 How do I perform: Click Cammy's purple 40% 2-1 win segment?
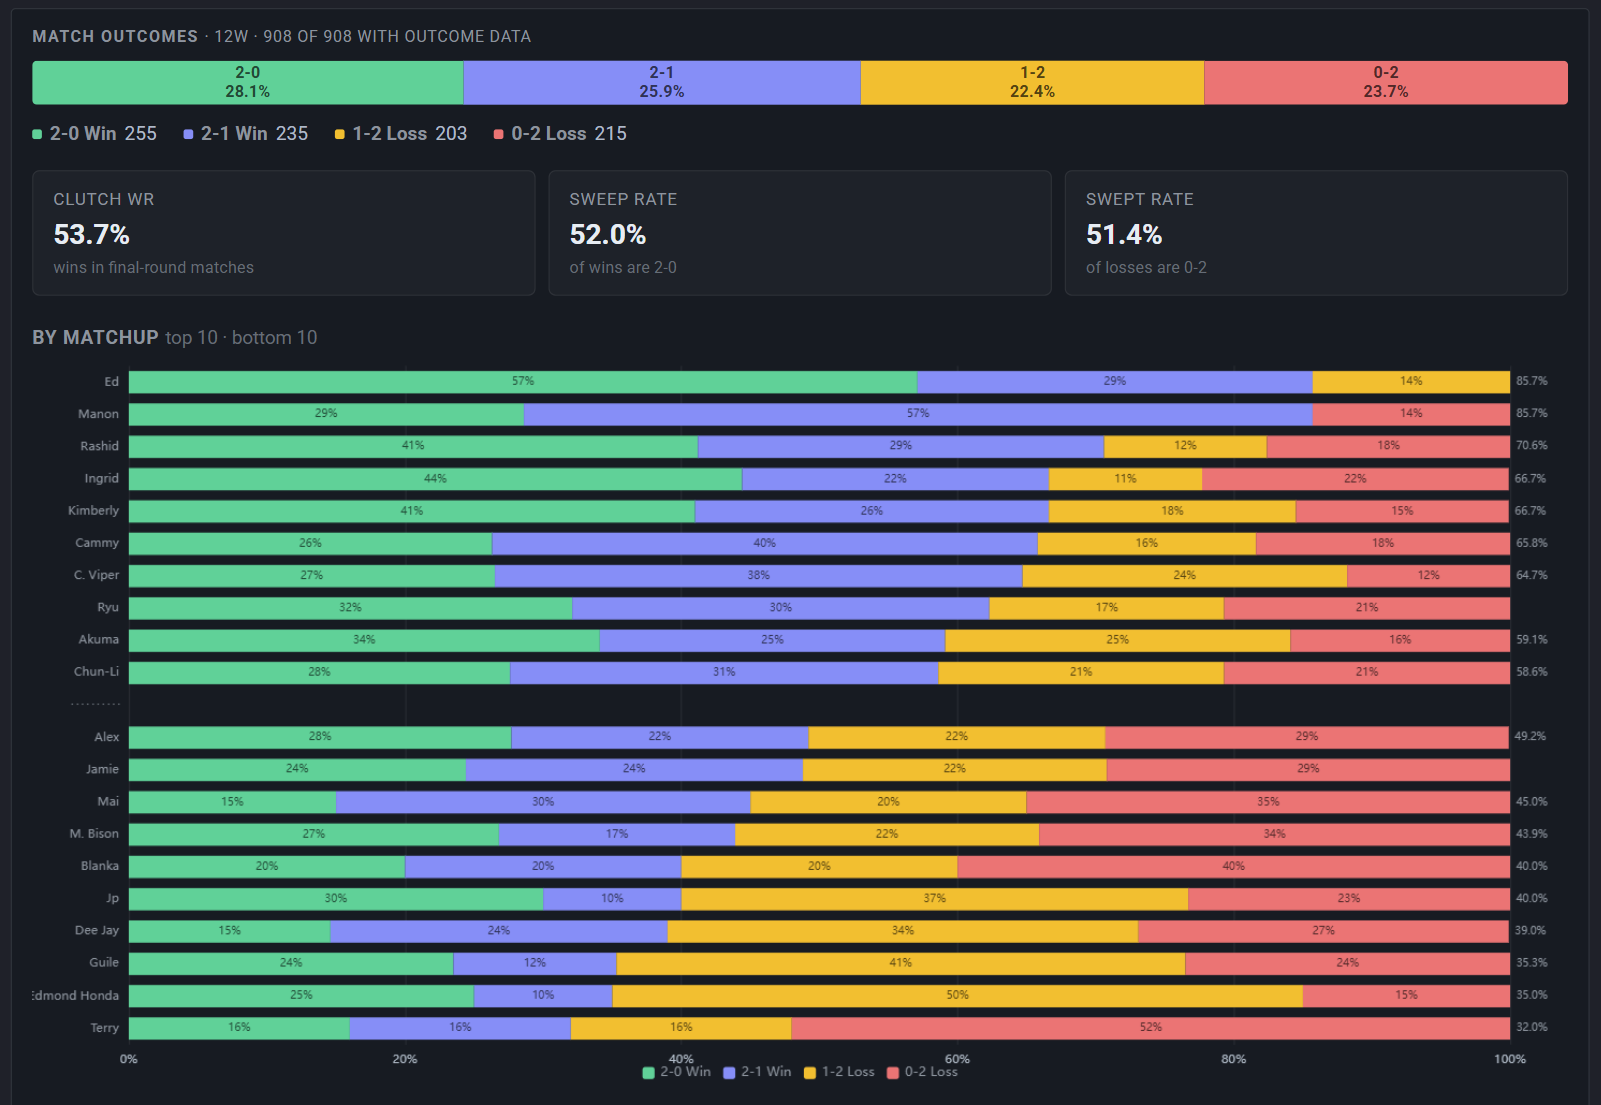pyautogui.click(x=765, y=543)
